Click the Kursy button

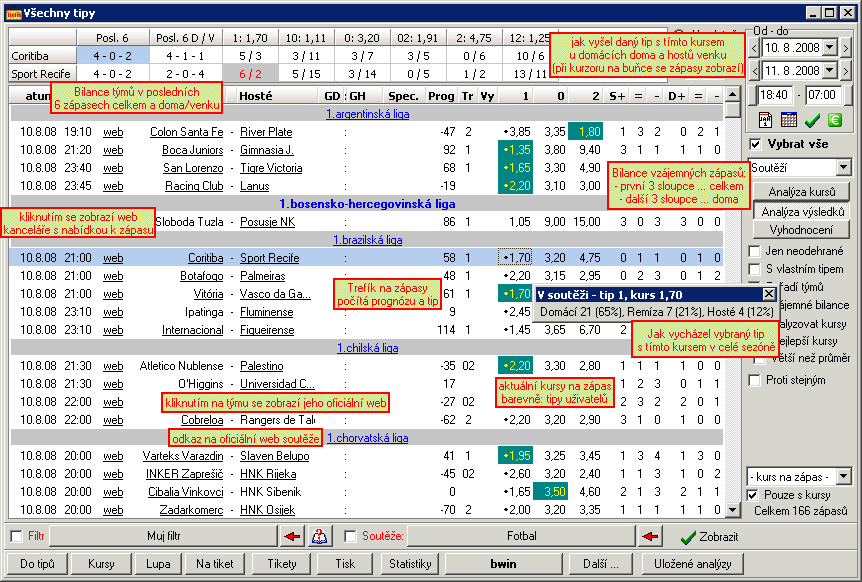click(101, 564)
